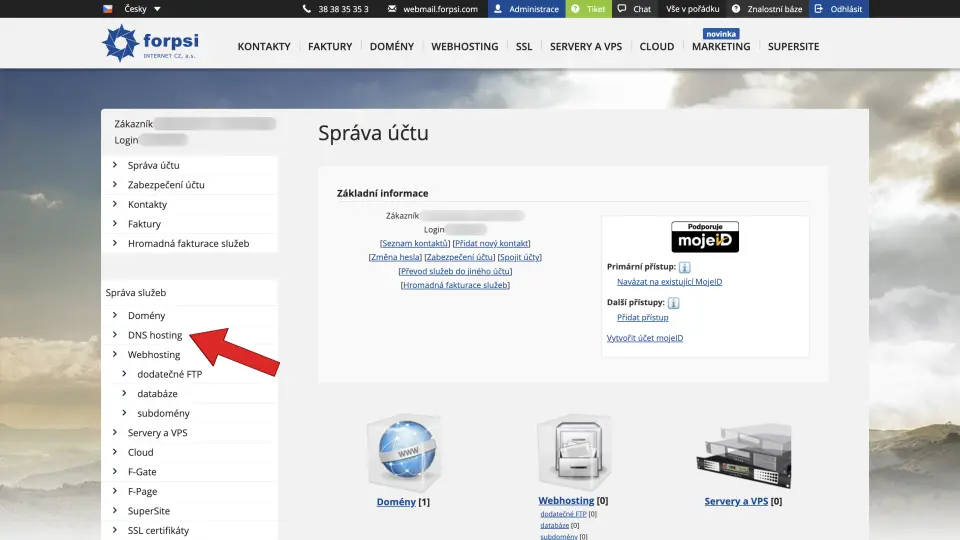Open the Tiket help button
Viewport: 960px width, 540px height.
point(588,9)
